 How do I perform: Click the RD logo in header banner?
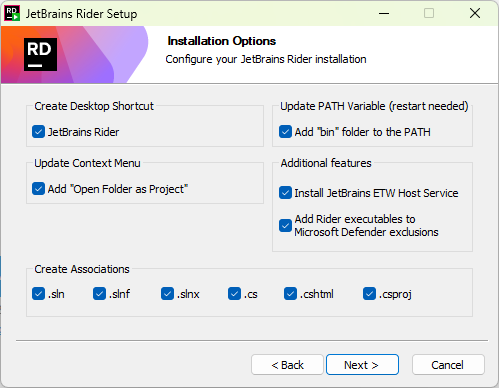40,54
